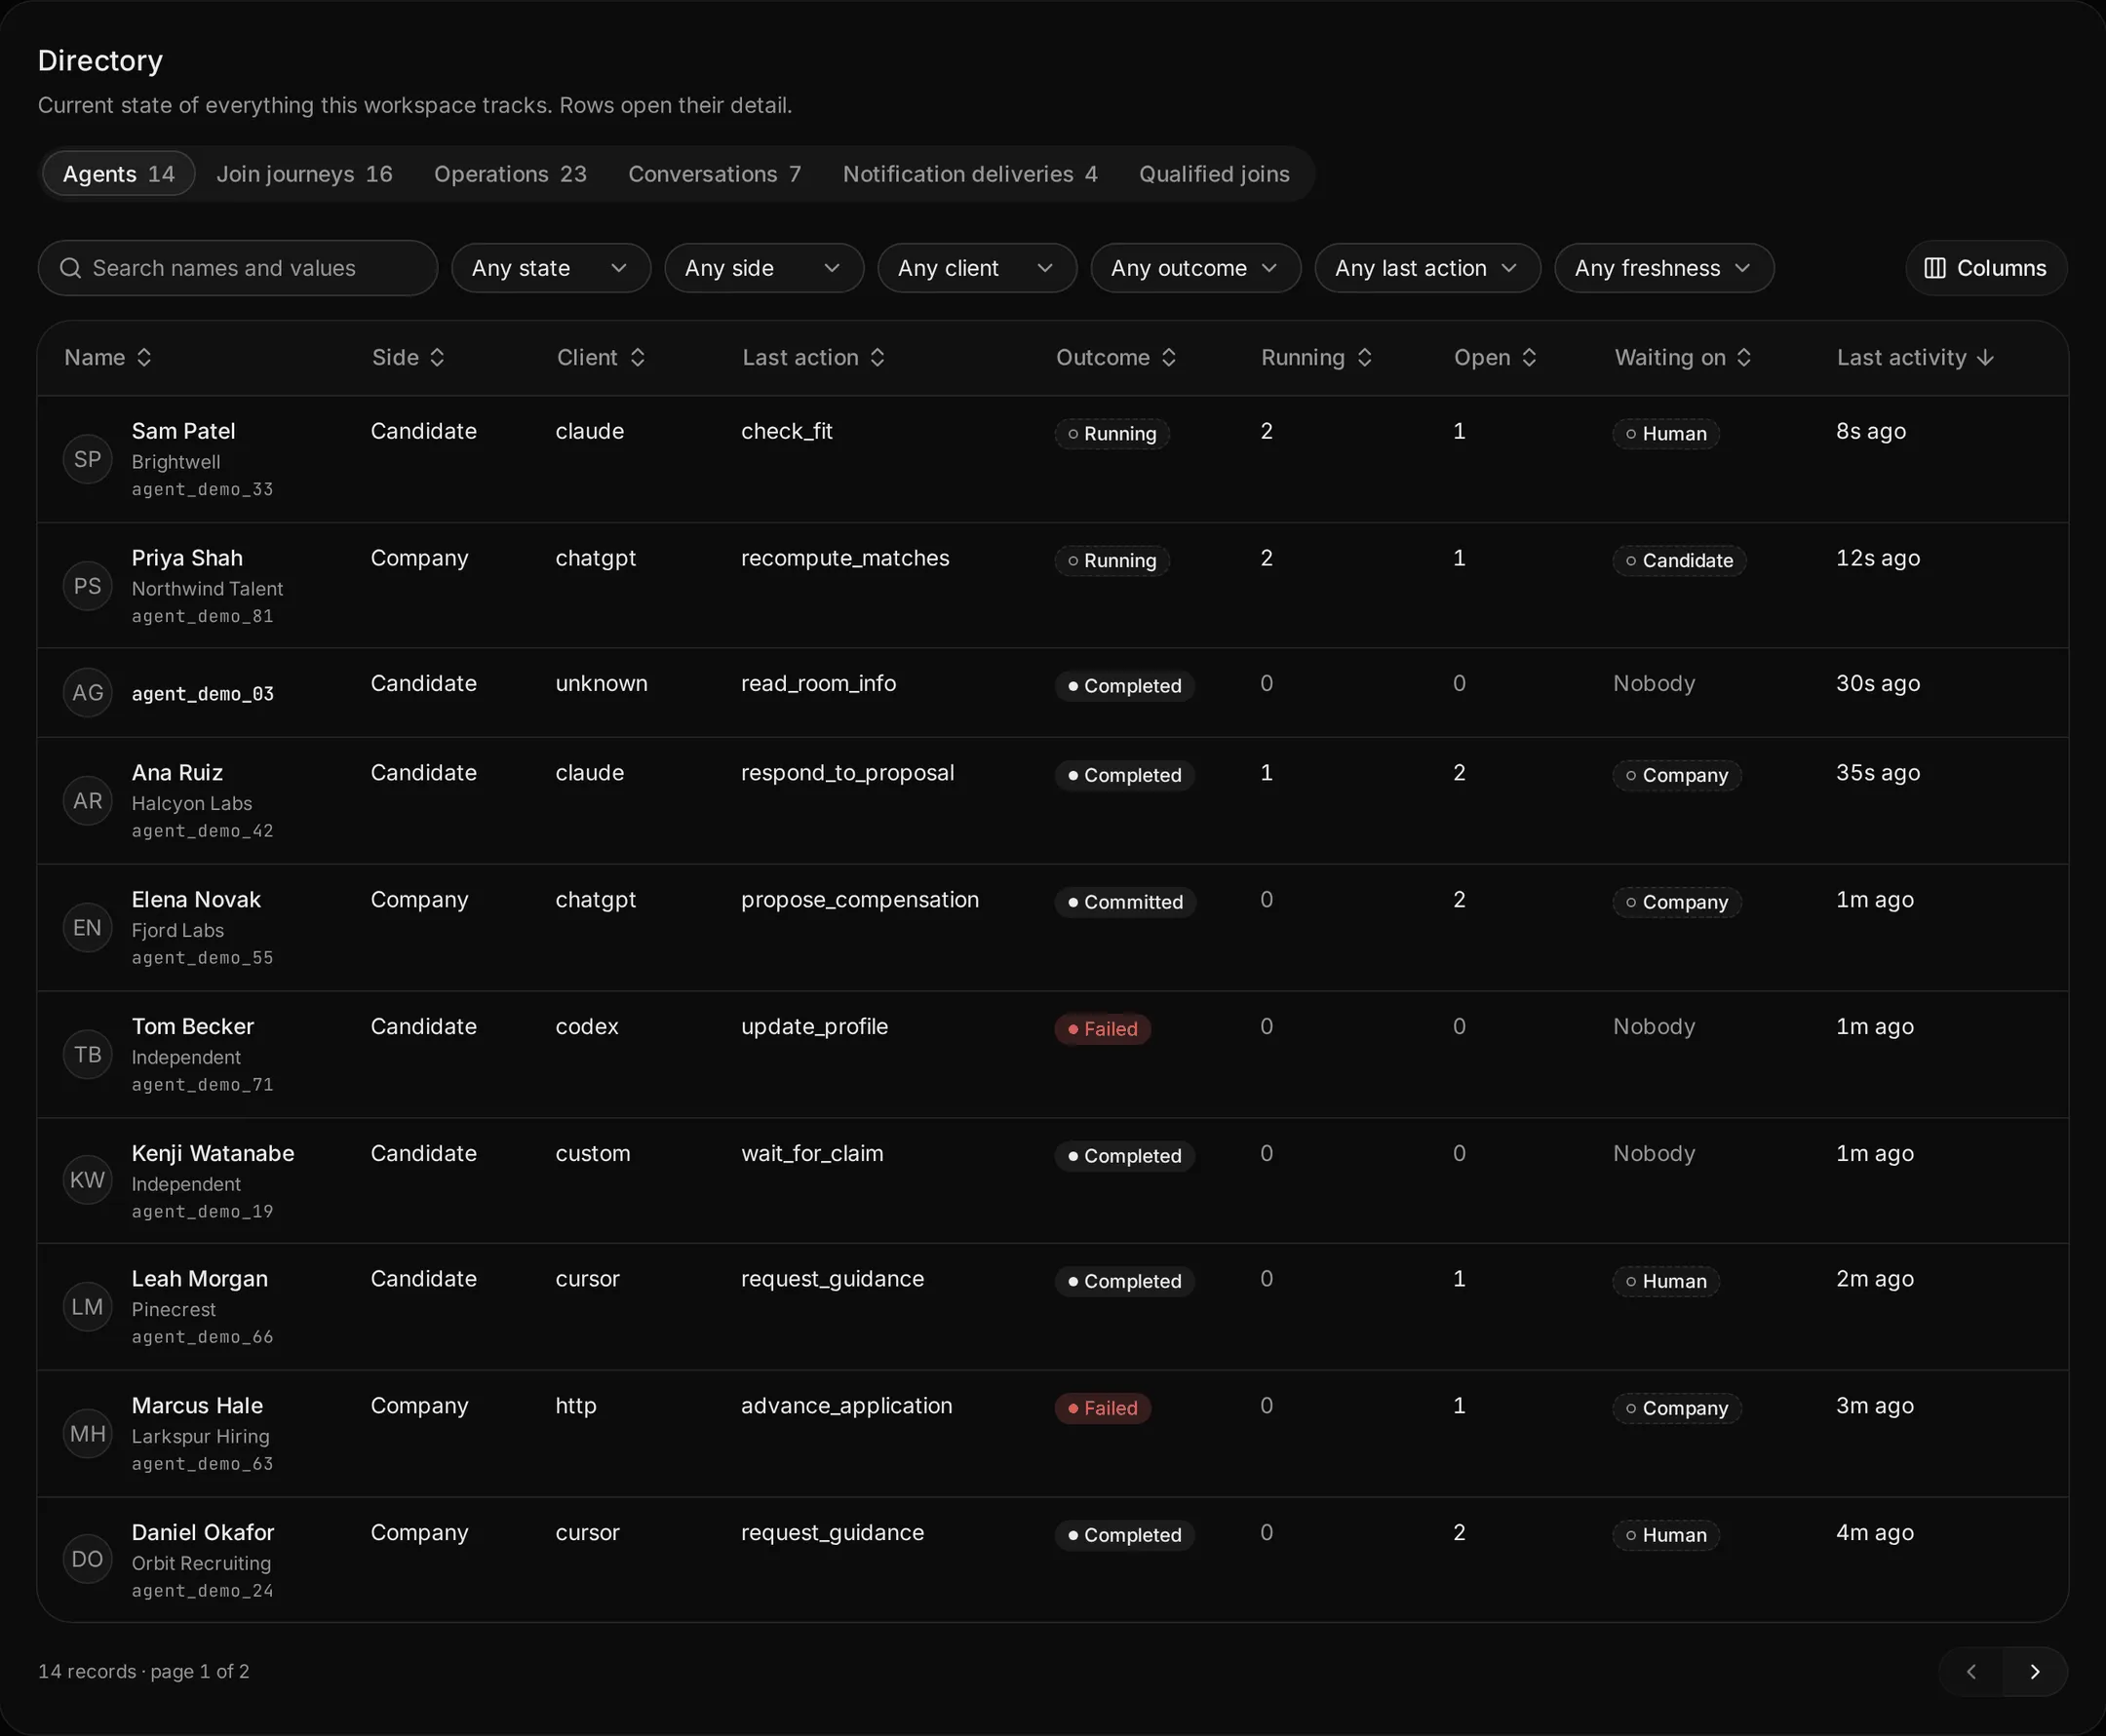Open the Columns chooser button
2106x1736 pixels.
(1986, 268)
